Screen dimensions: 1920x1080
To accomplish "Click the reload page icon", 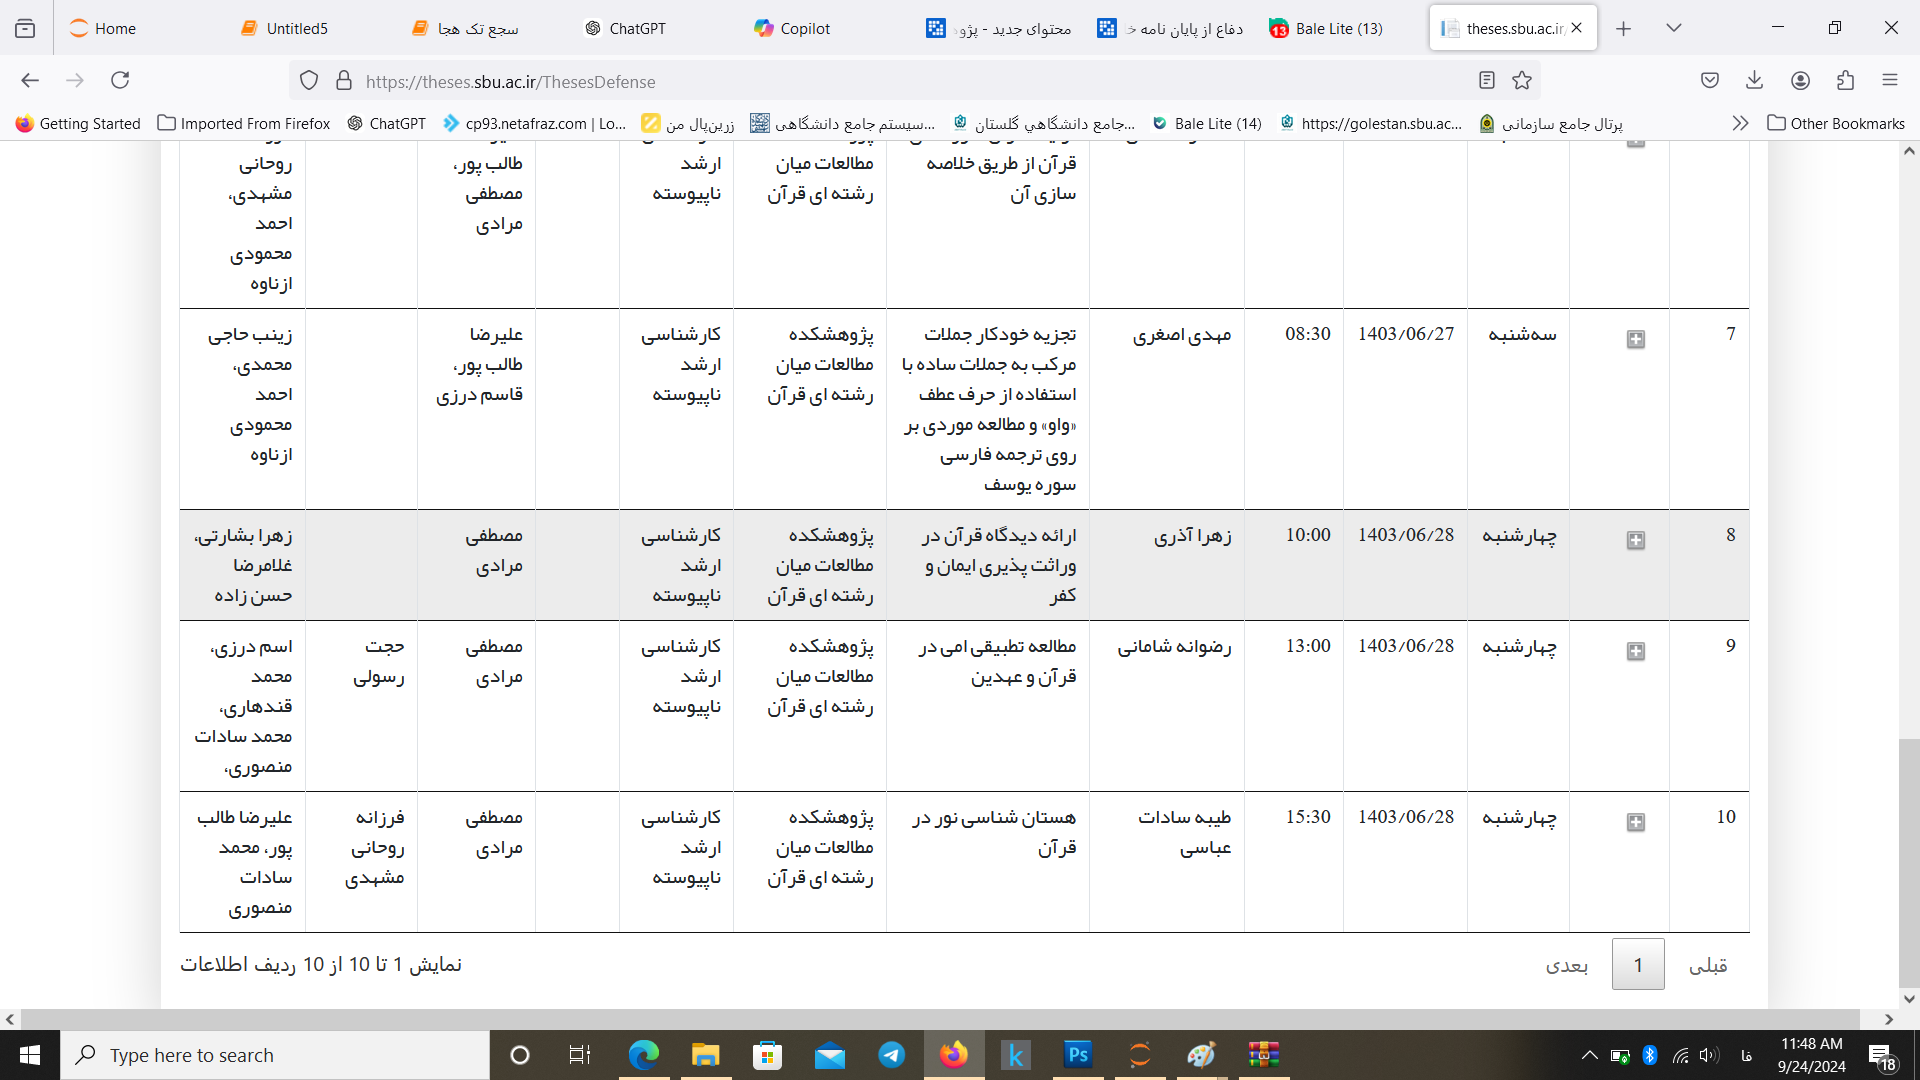I will point(120,80).
